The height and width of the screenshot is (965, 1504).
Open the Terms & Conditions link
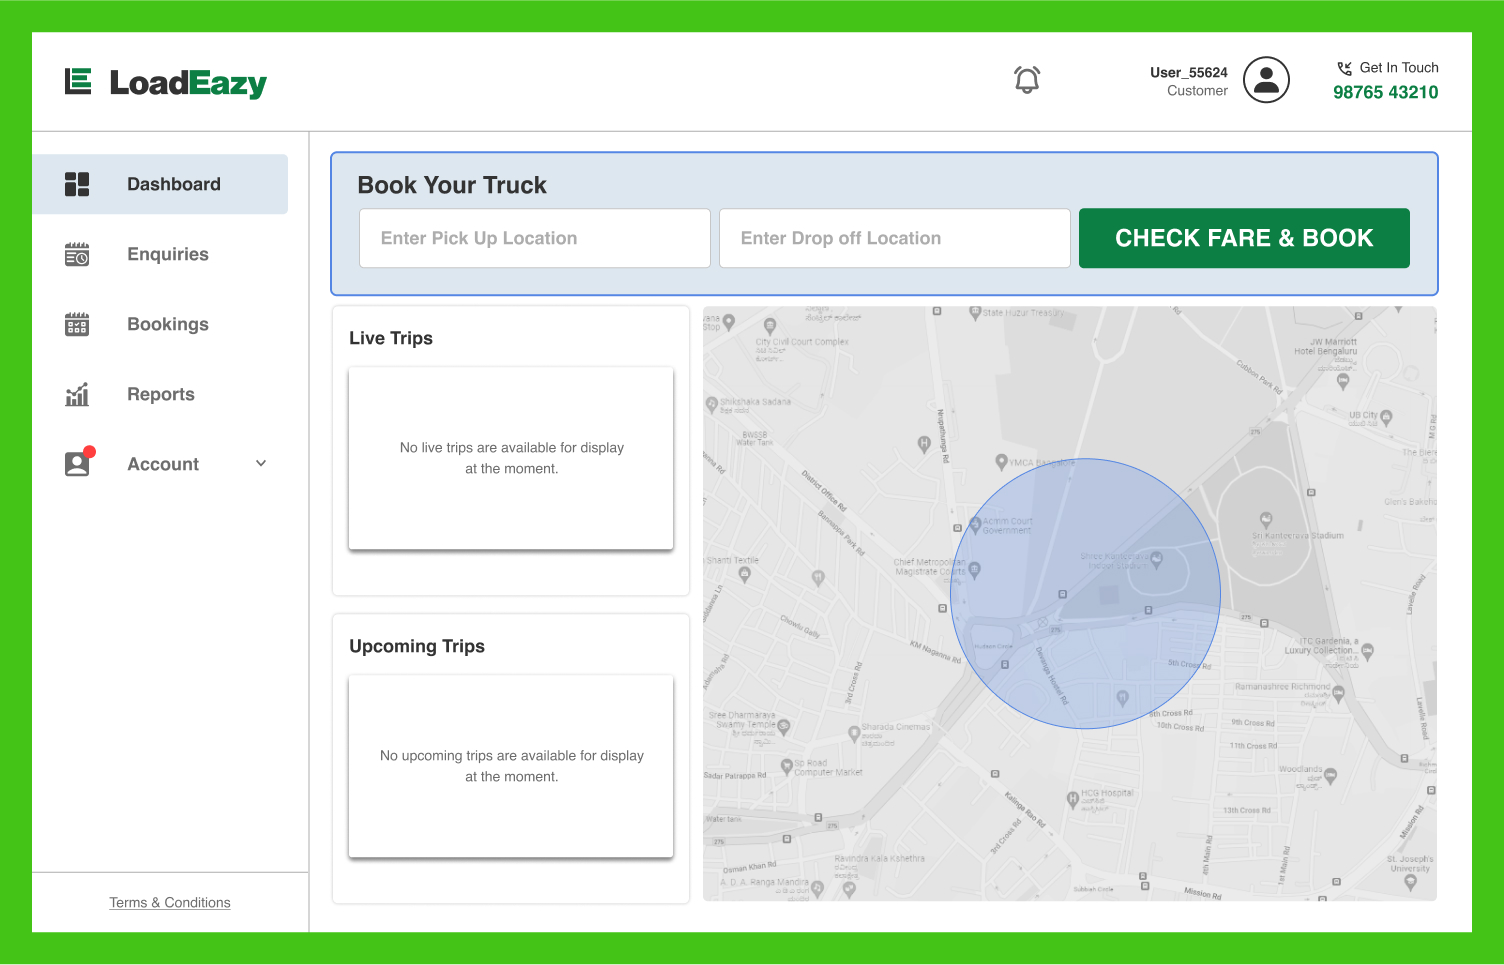pyautogui.click(x=170, y=902)
